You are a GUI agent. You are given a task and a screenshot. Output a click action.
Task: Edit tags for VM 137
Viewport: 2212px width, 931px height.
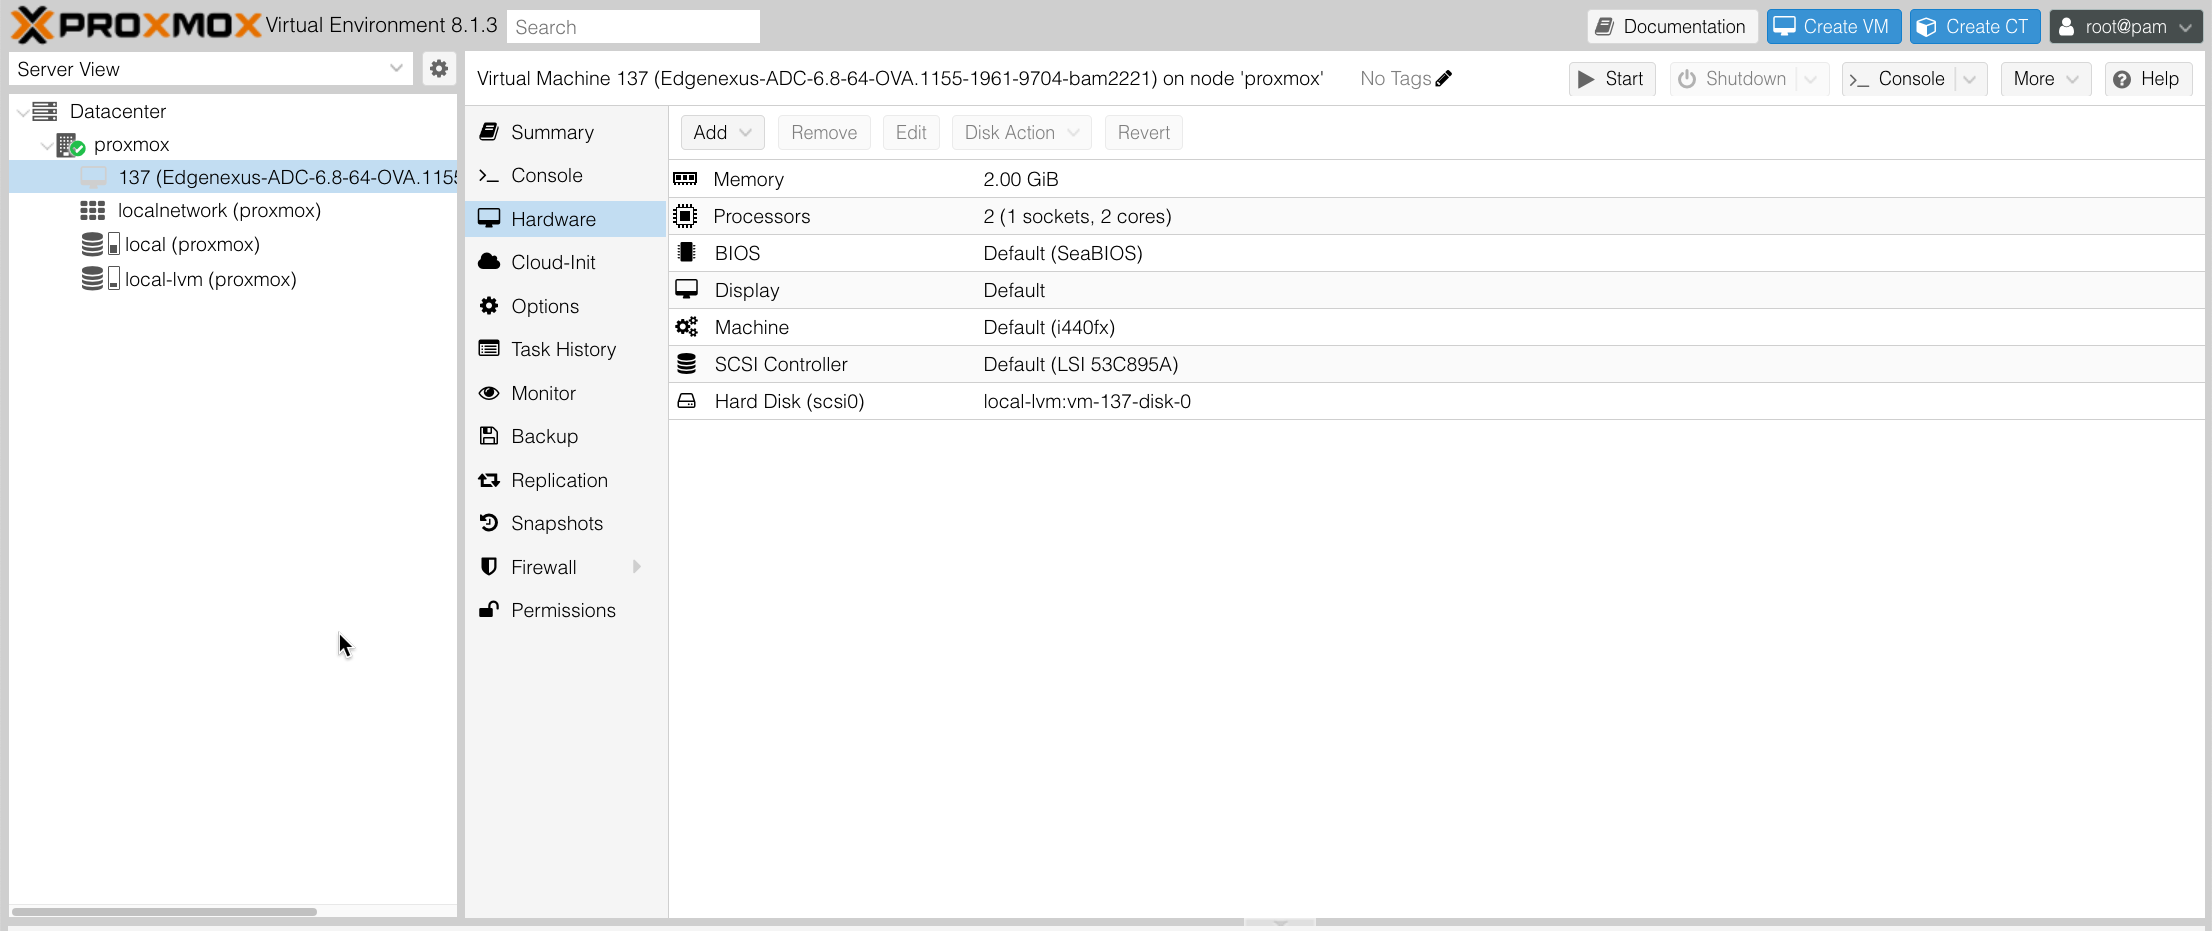point(1444,78)
